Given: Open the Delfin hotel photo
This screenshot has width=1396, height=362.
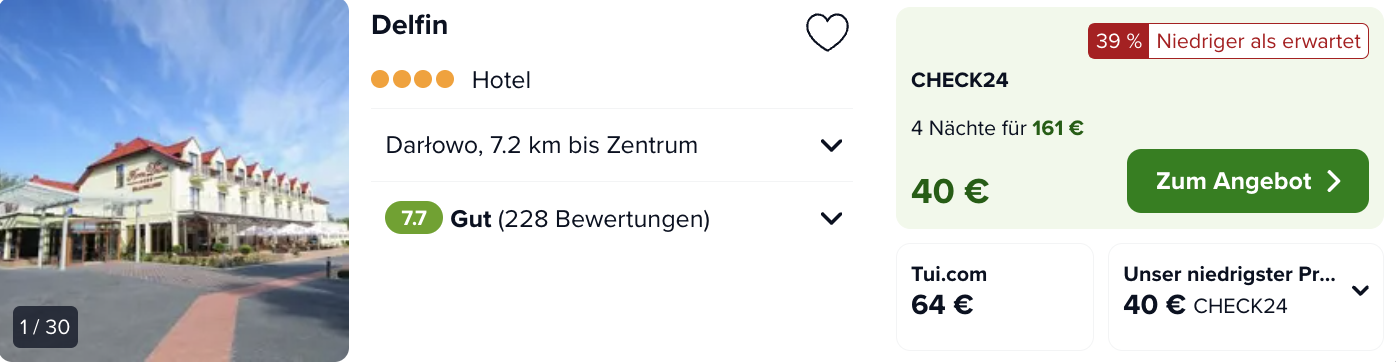Looking at the screenshot, I should pos(174,181).
